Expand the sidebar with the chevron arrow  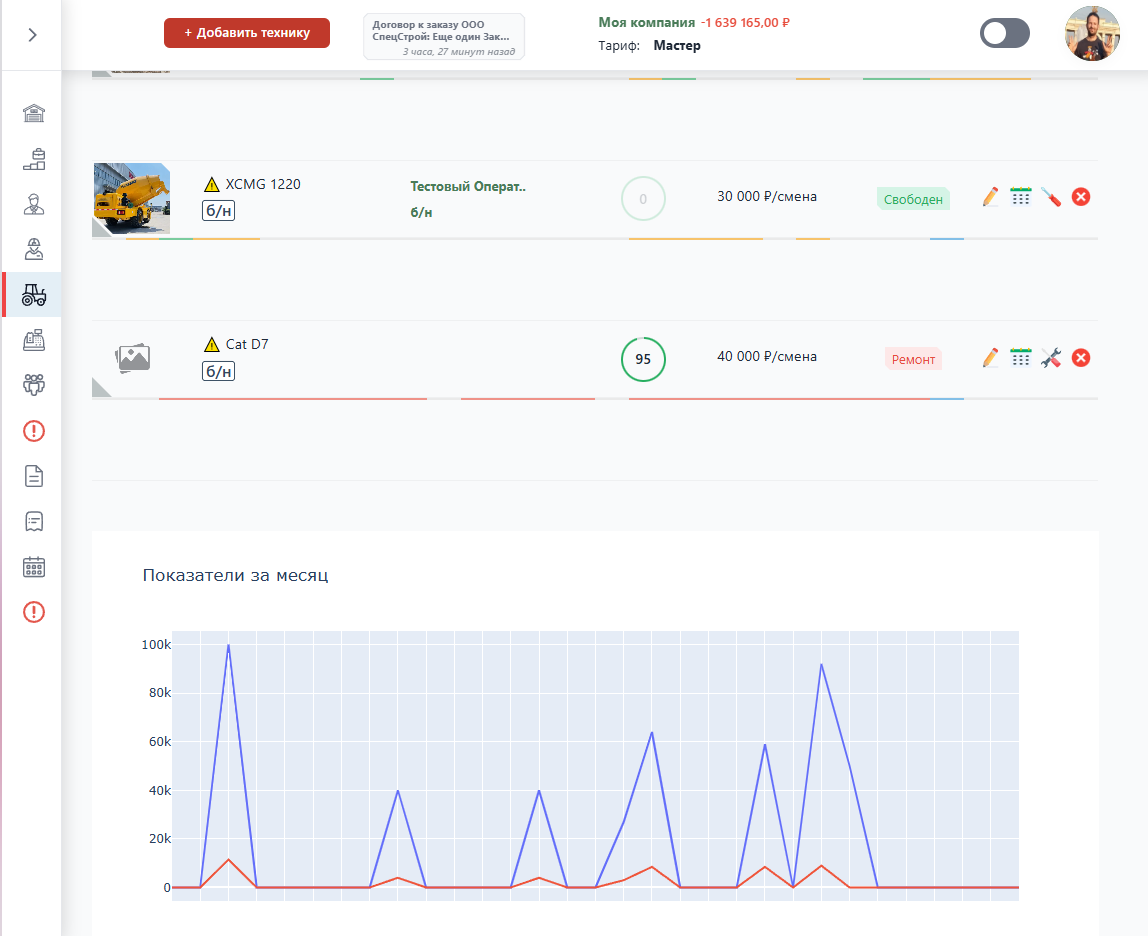pos(32,34)
